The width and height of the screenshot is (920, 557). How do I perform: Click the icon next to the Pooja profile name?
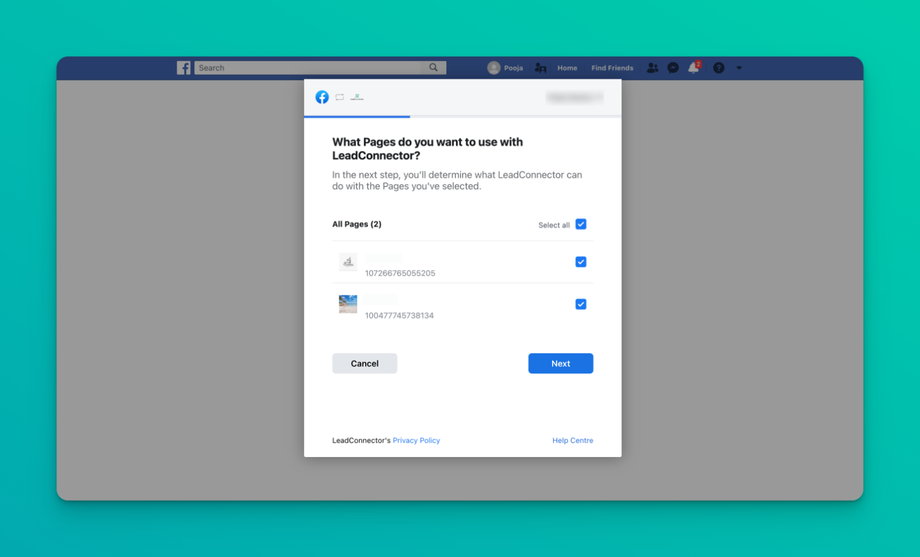point(540,68)
